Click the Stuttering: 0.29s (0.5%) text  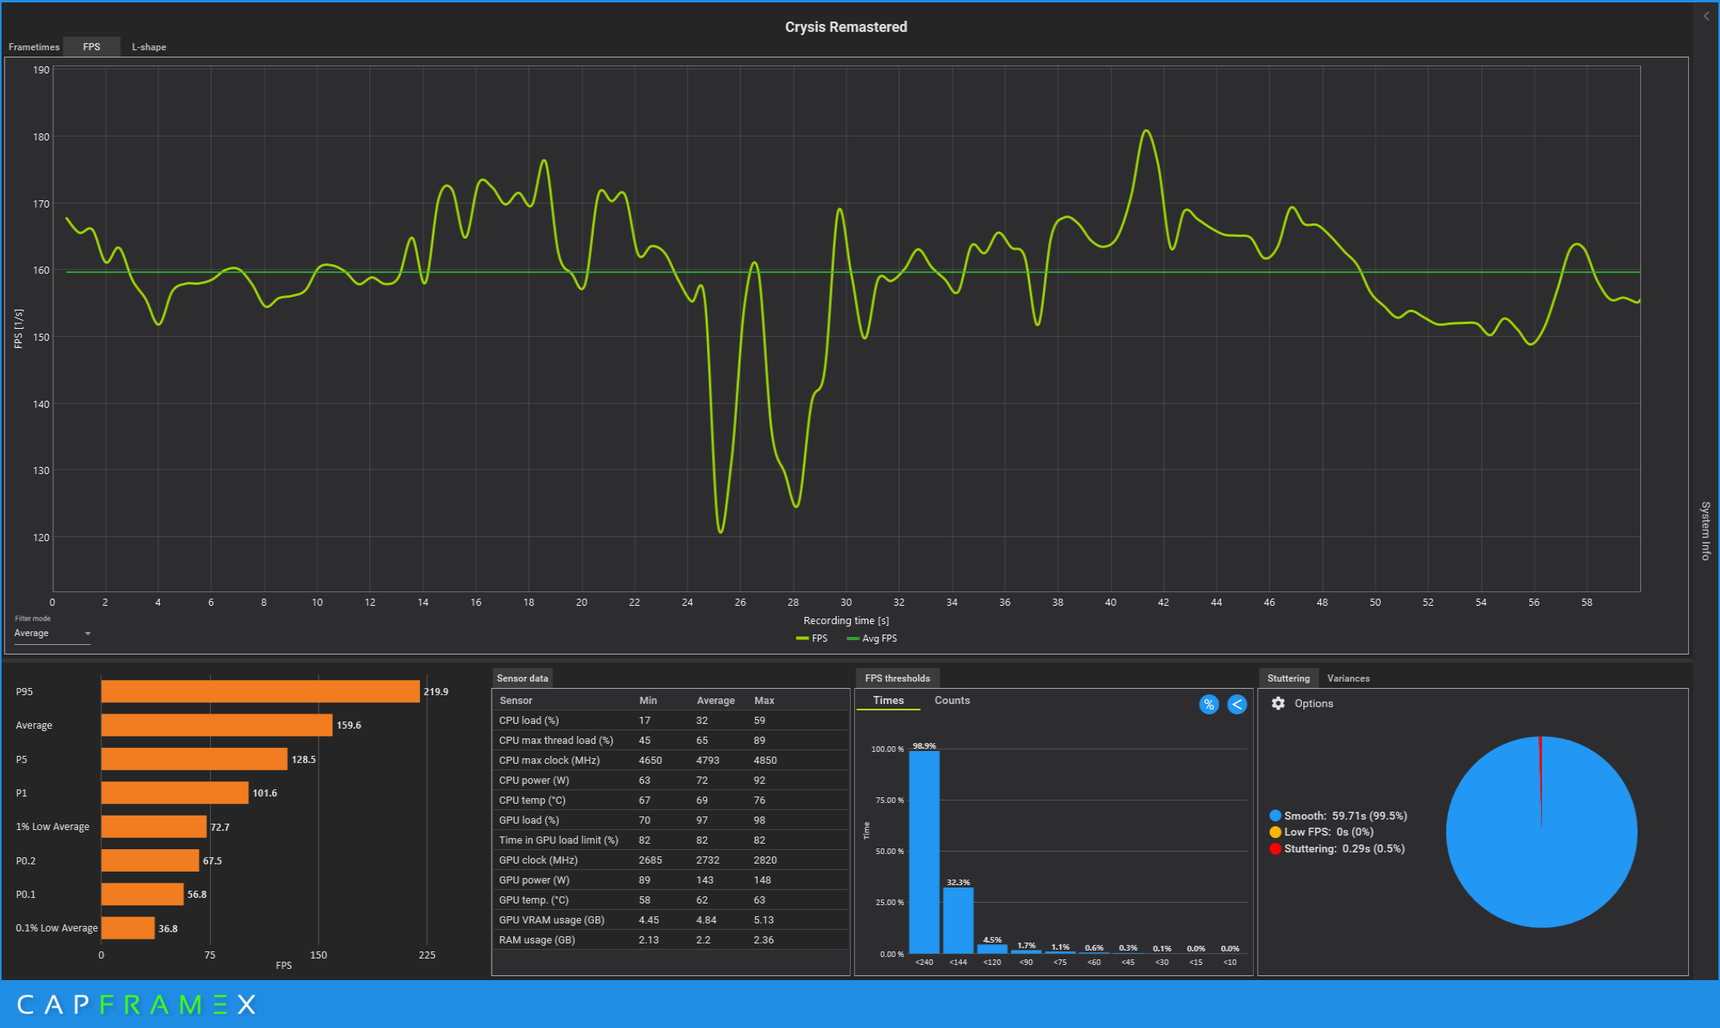click(x=1344, y=849)
